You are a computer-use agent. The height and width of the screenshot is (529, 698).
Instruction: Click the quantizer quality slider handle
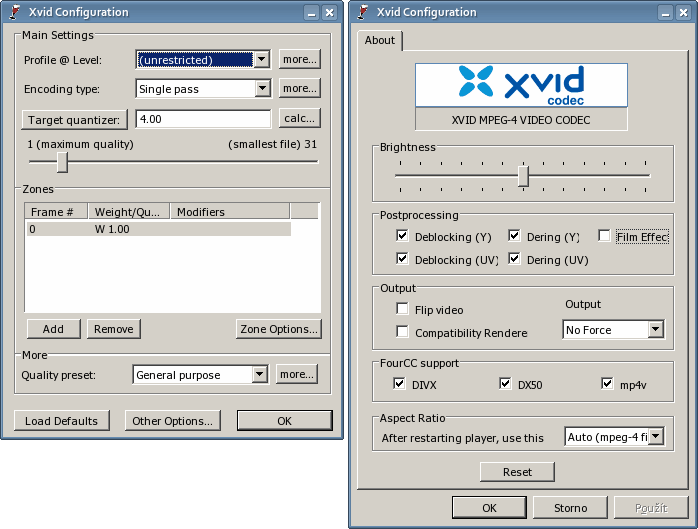(62, 162)
